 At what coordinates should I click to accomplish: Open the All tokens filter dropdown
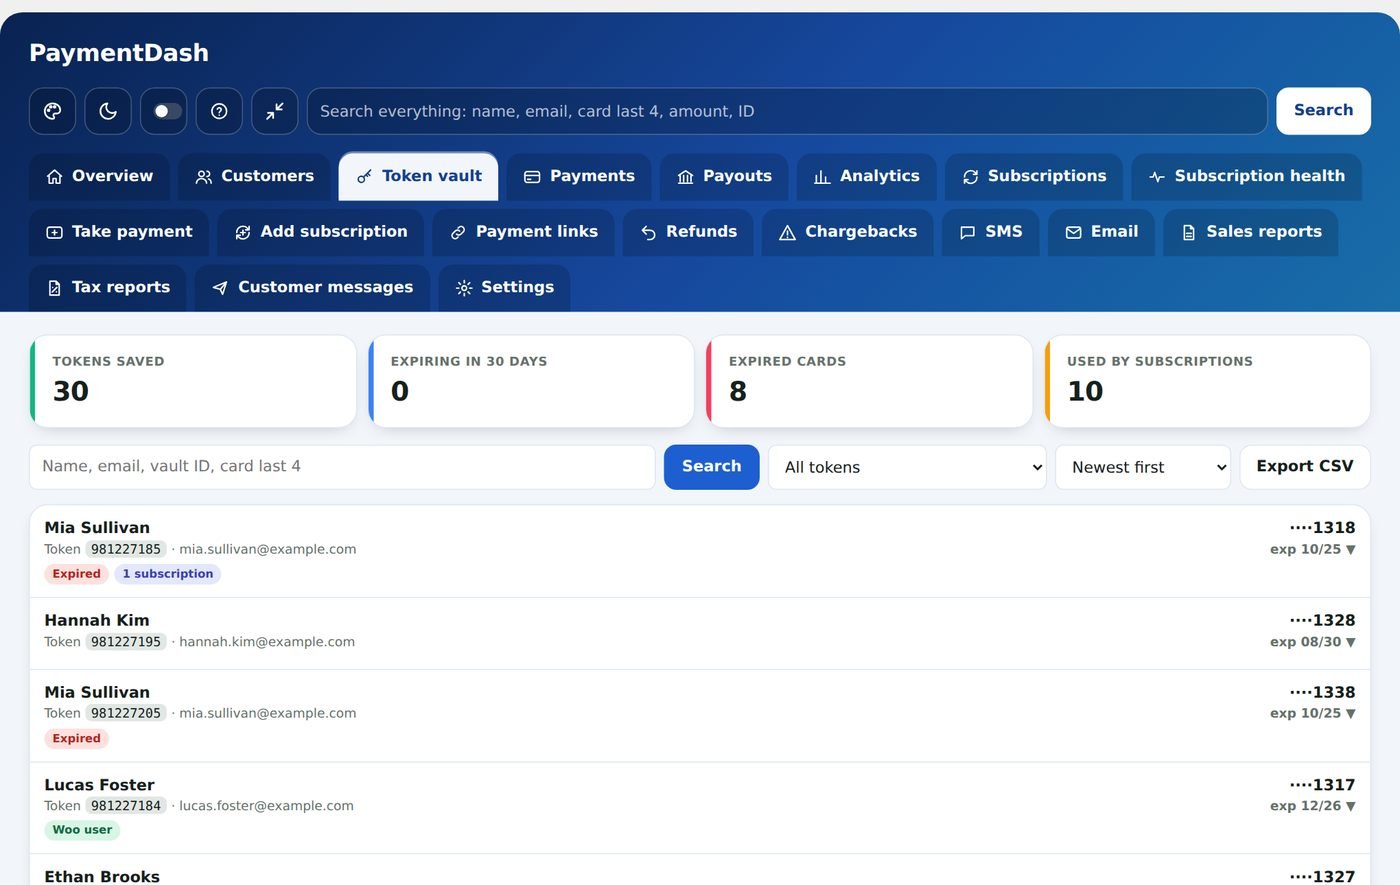pos(907,467)
